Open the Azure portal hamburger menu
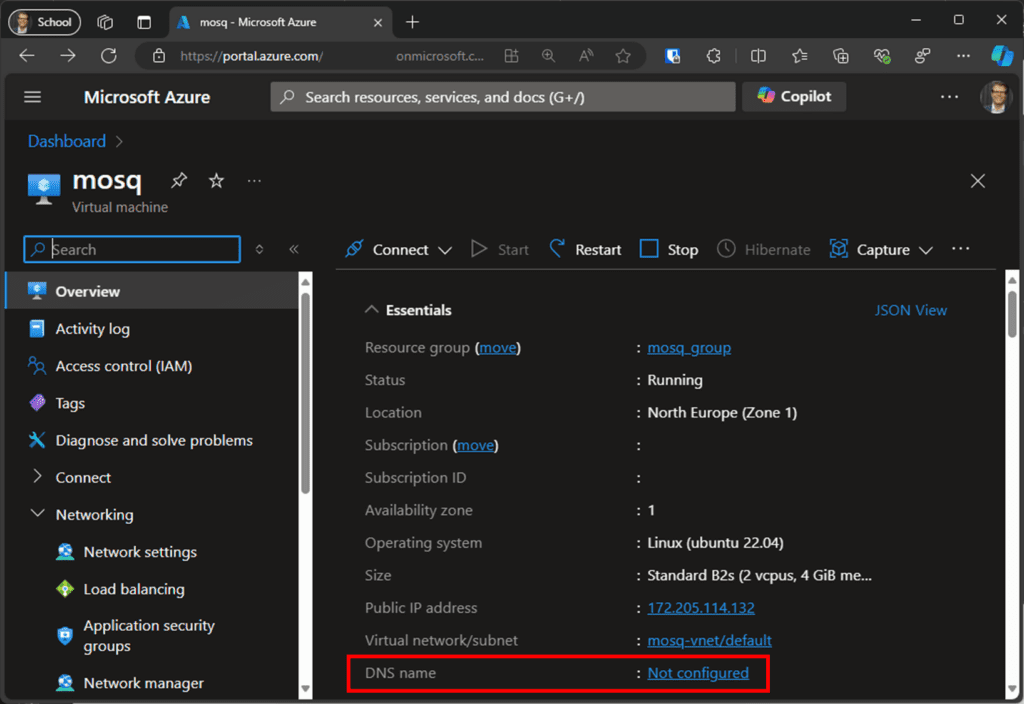The height and width of the screenshot is (704, 1024). pyautogui.click(x=33, y=97)
